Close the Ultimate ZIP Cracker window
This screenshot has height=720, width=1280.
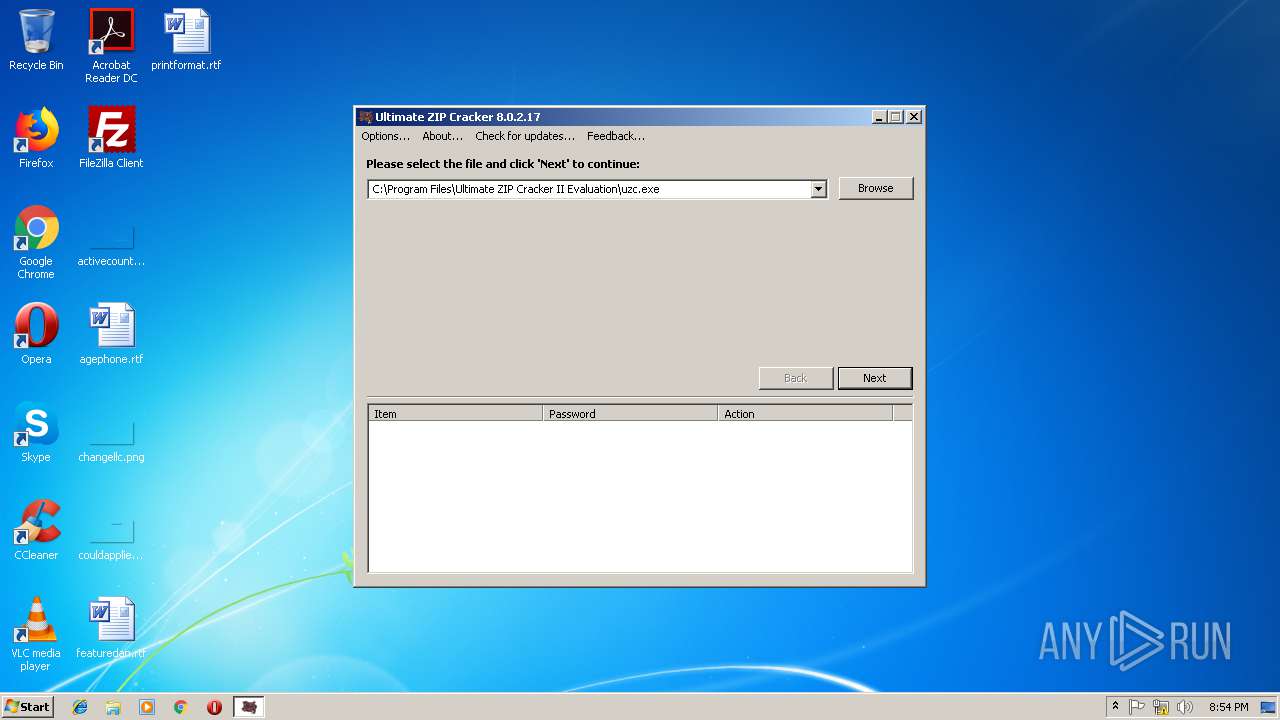tap(913, 117)
